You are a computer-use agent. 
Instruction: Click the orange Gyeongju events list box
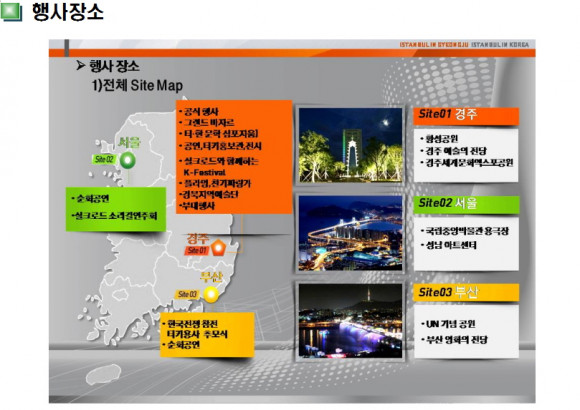click(x=234, y=157)
